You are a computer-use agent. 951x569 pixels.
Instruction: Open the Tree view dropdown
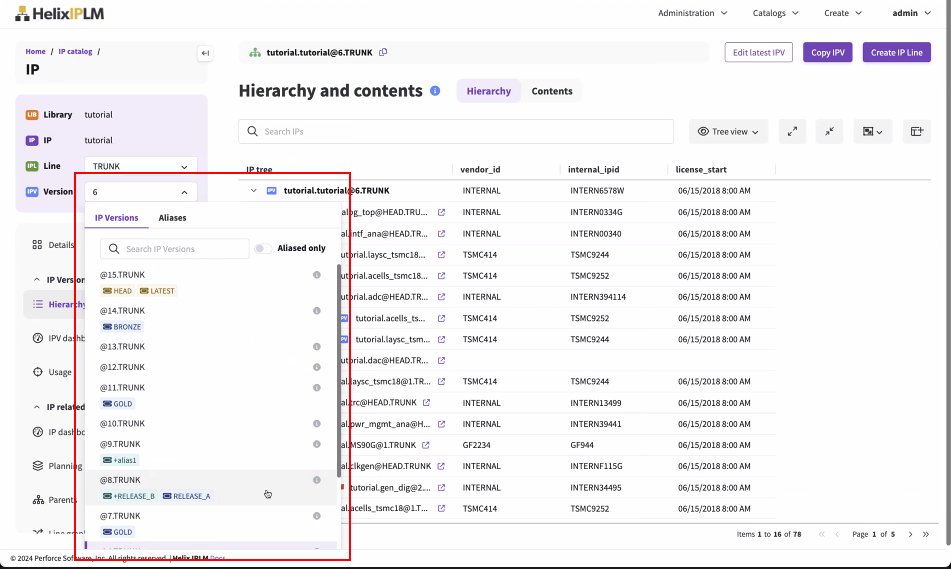point(728,131)
